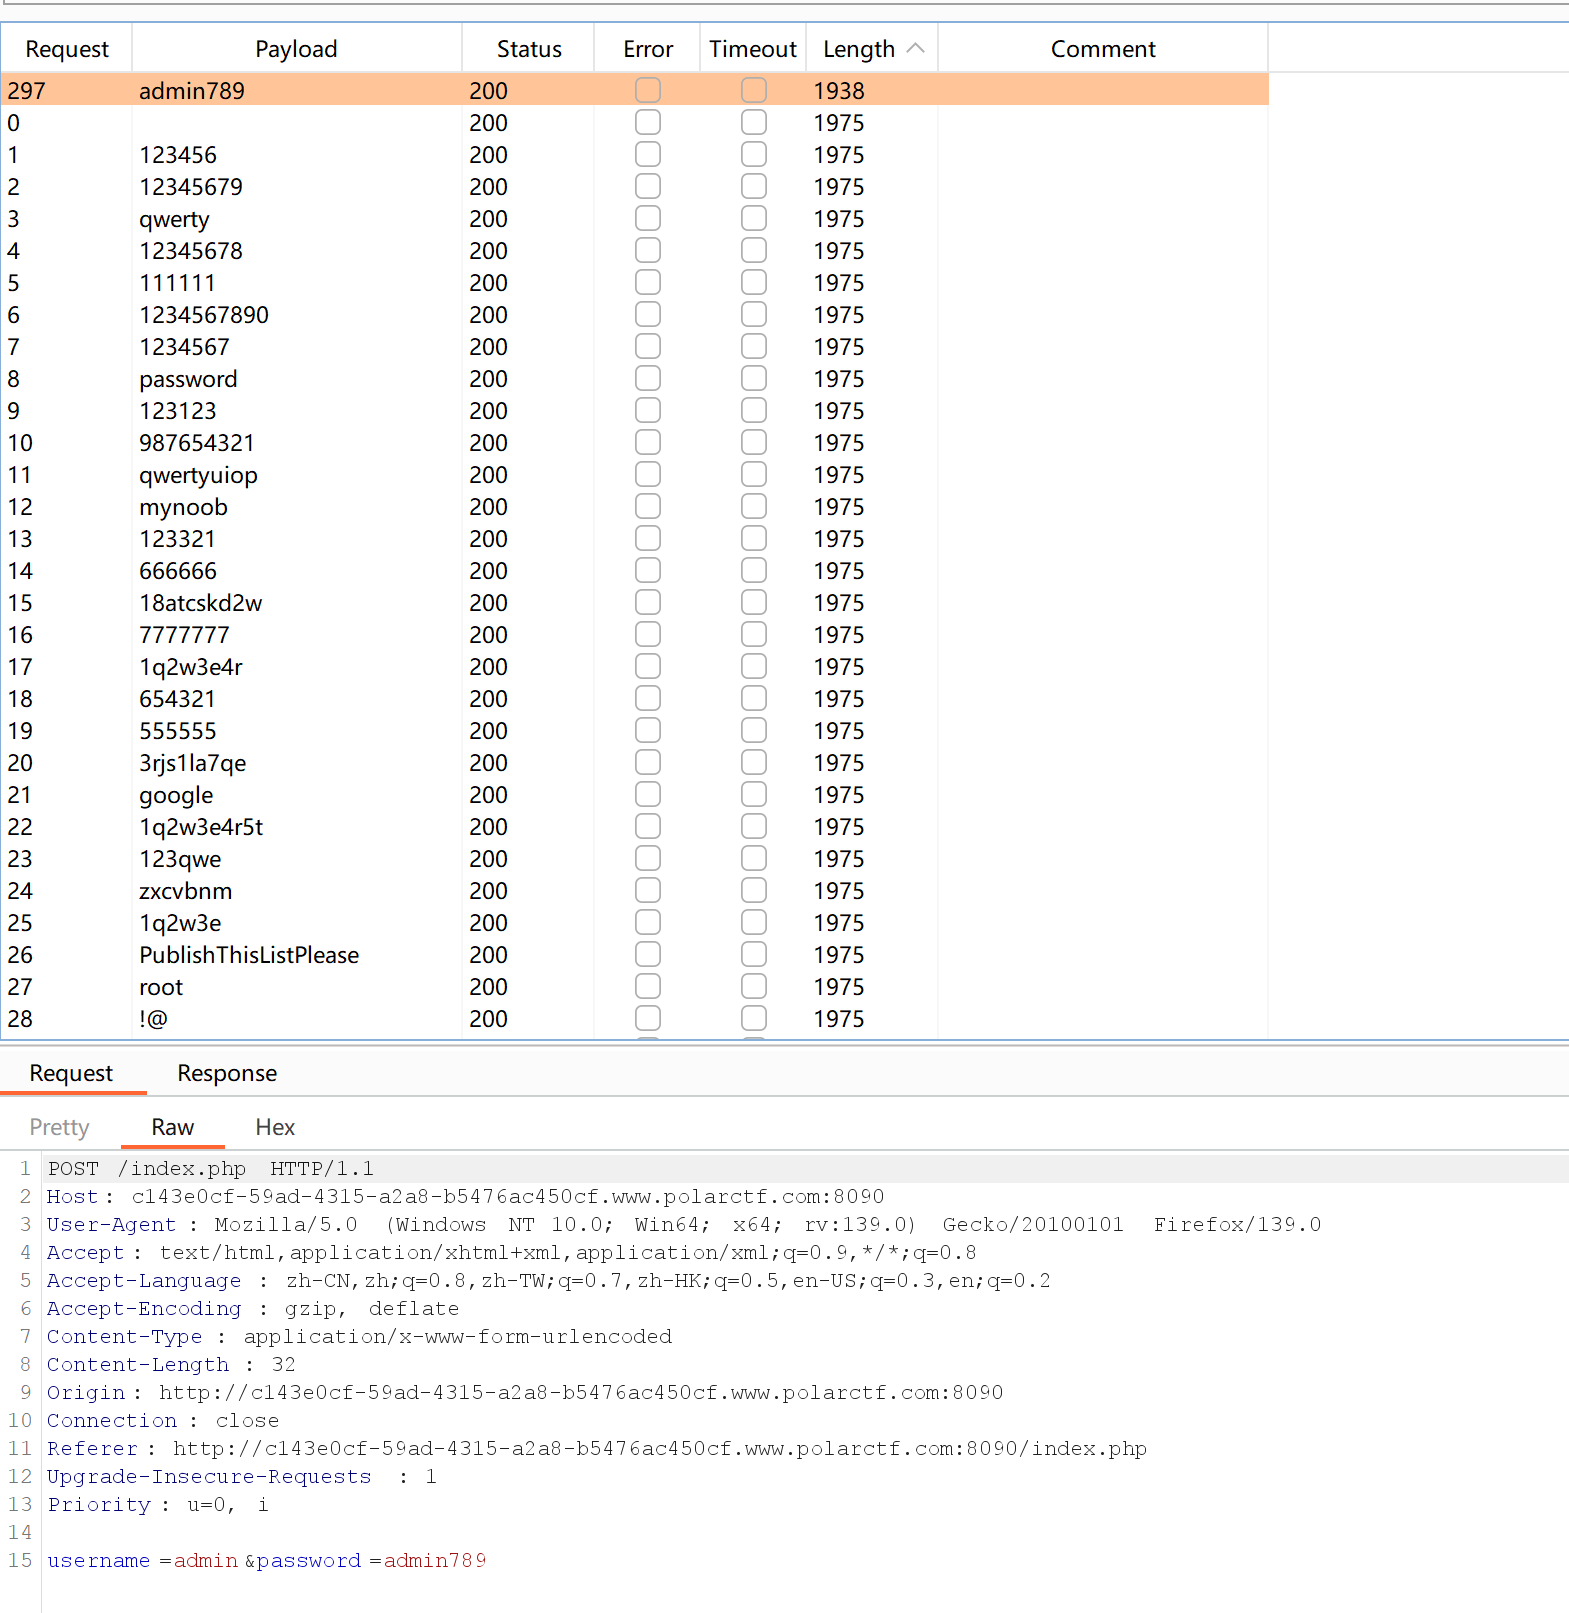
Task: Toggle Error checkbox for payload google
Action: pos(648,794)
